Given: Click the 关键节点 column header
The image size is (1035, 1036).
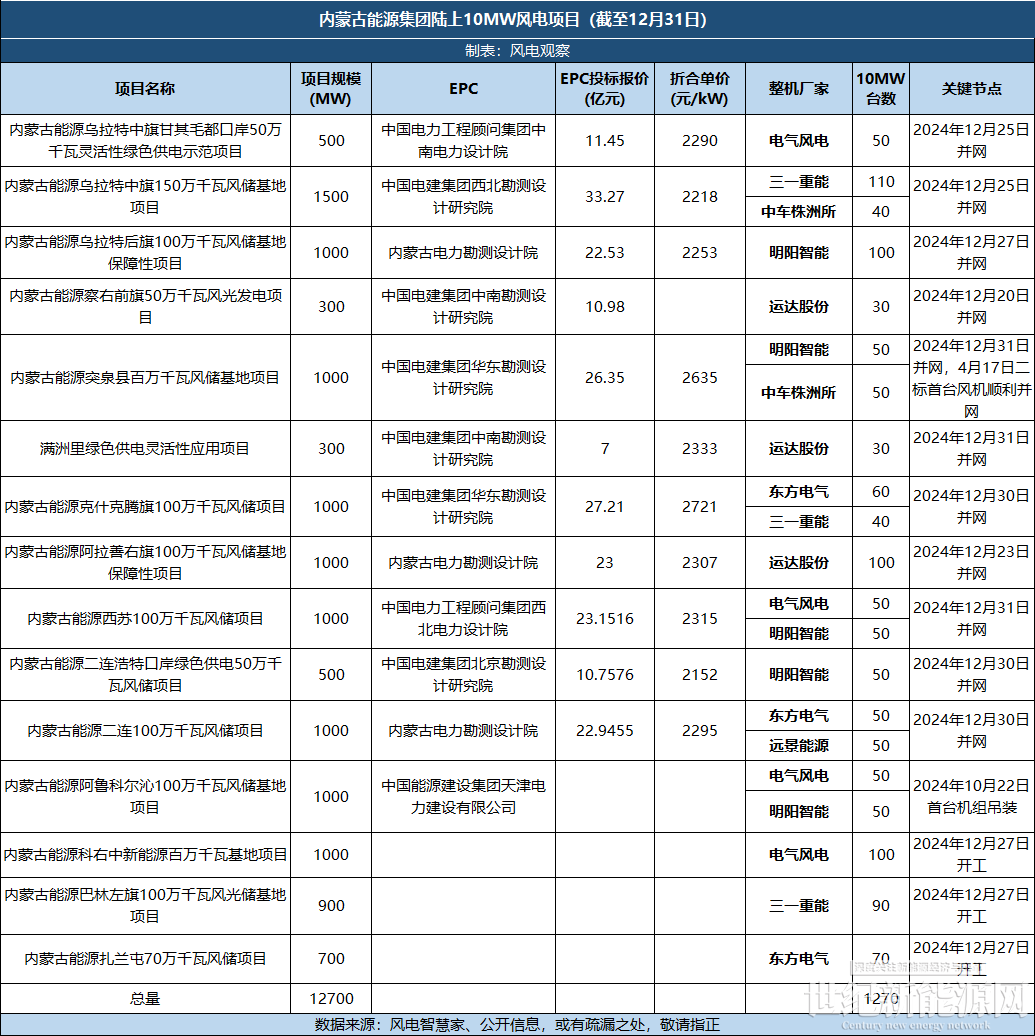Looking at the screenshot, I should (972, 89).
